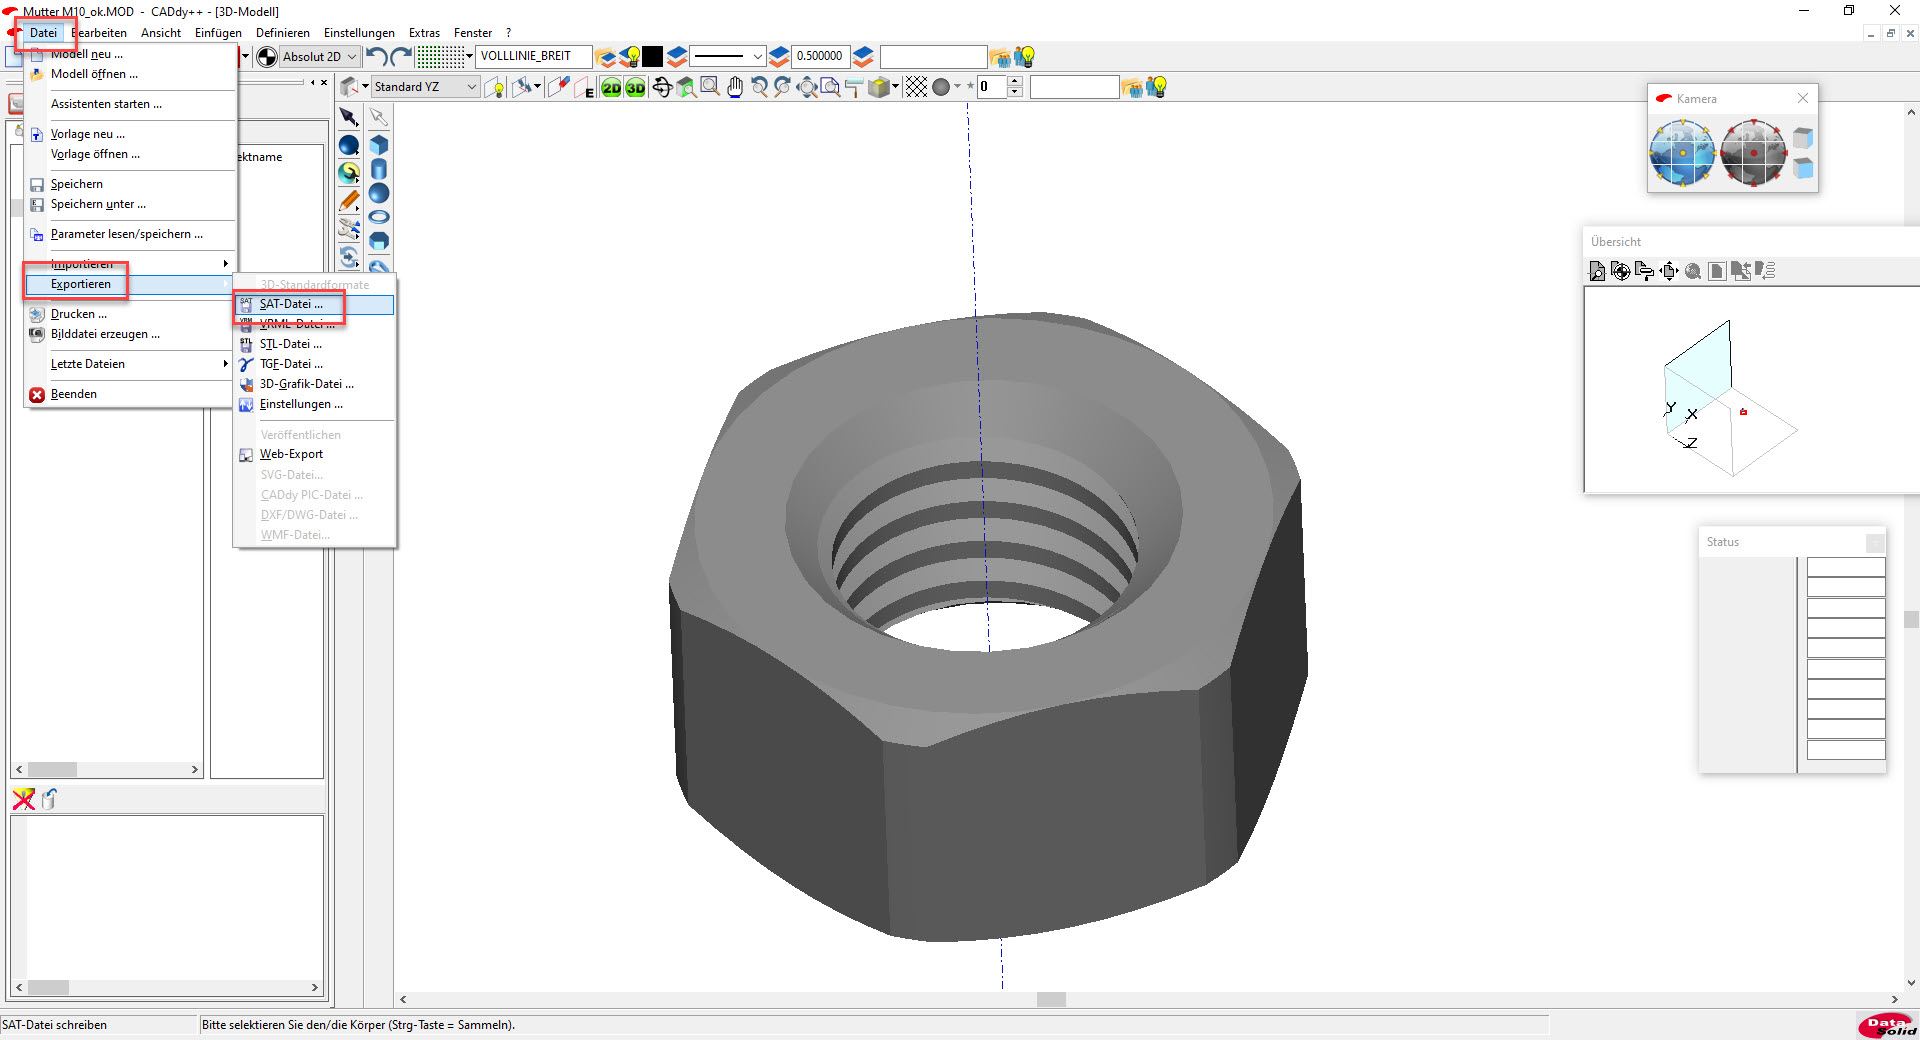This screenshot has width=1920, height=1040.
Task: Click the hatch pattern display icon
Action: (x=916, y=88)
